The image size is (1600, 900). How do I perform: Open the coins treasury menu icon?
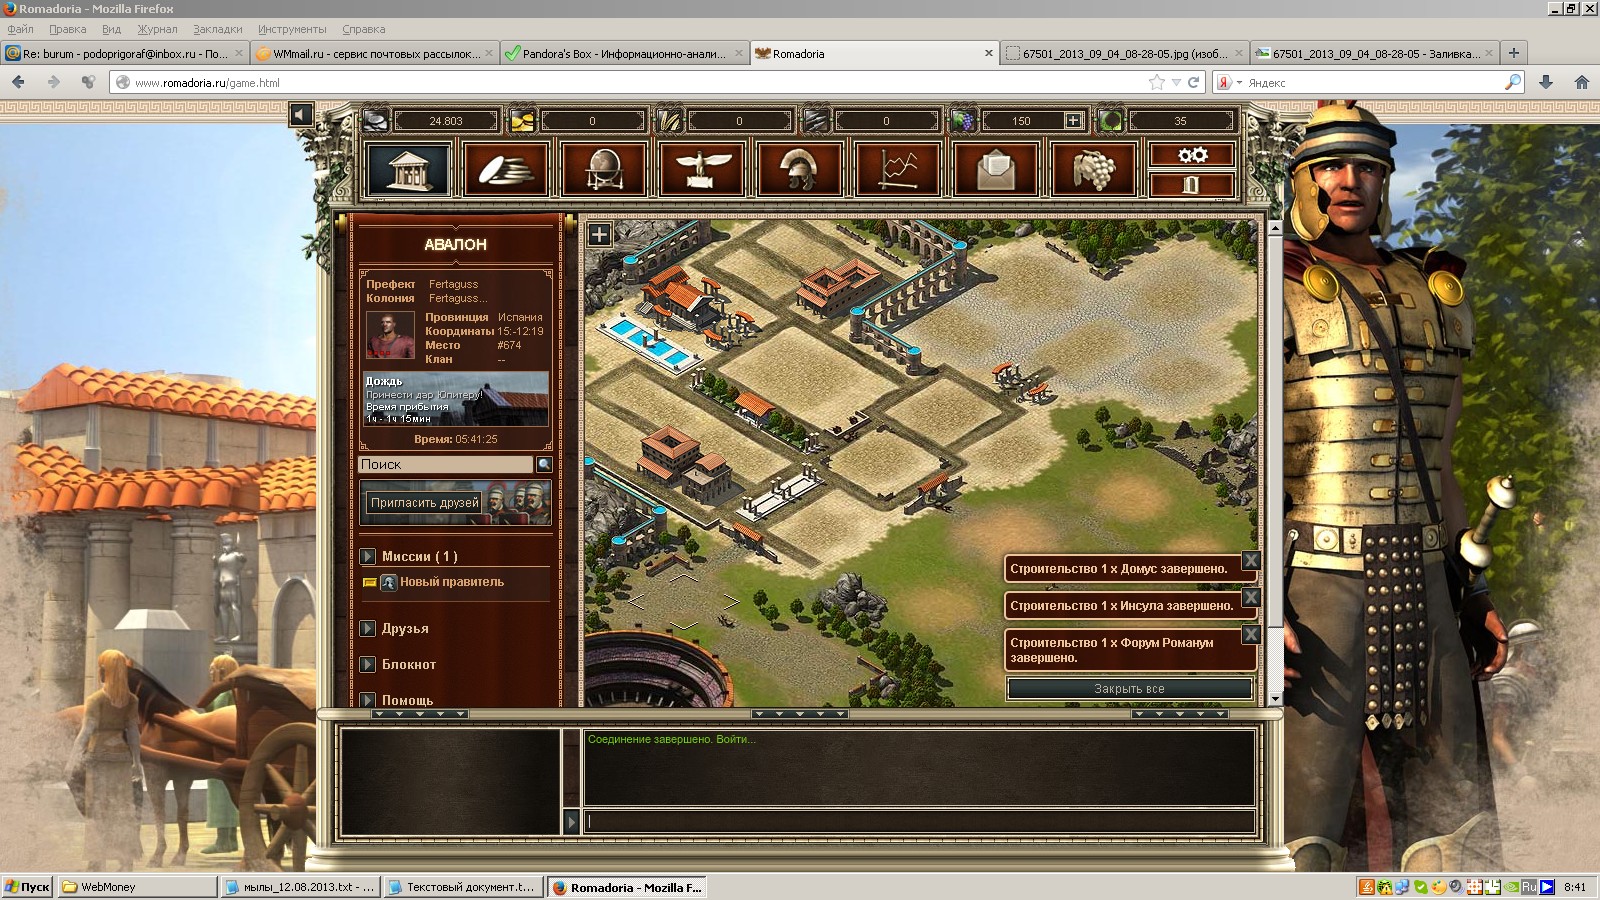point(506,168)
